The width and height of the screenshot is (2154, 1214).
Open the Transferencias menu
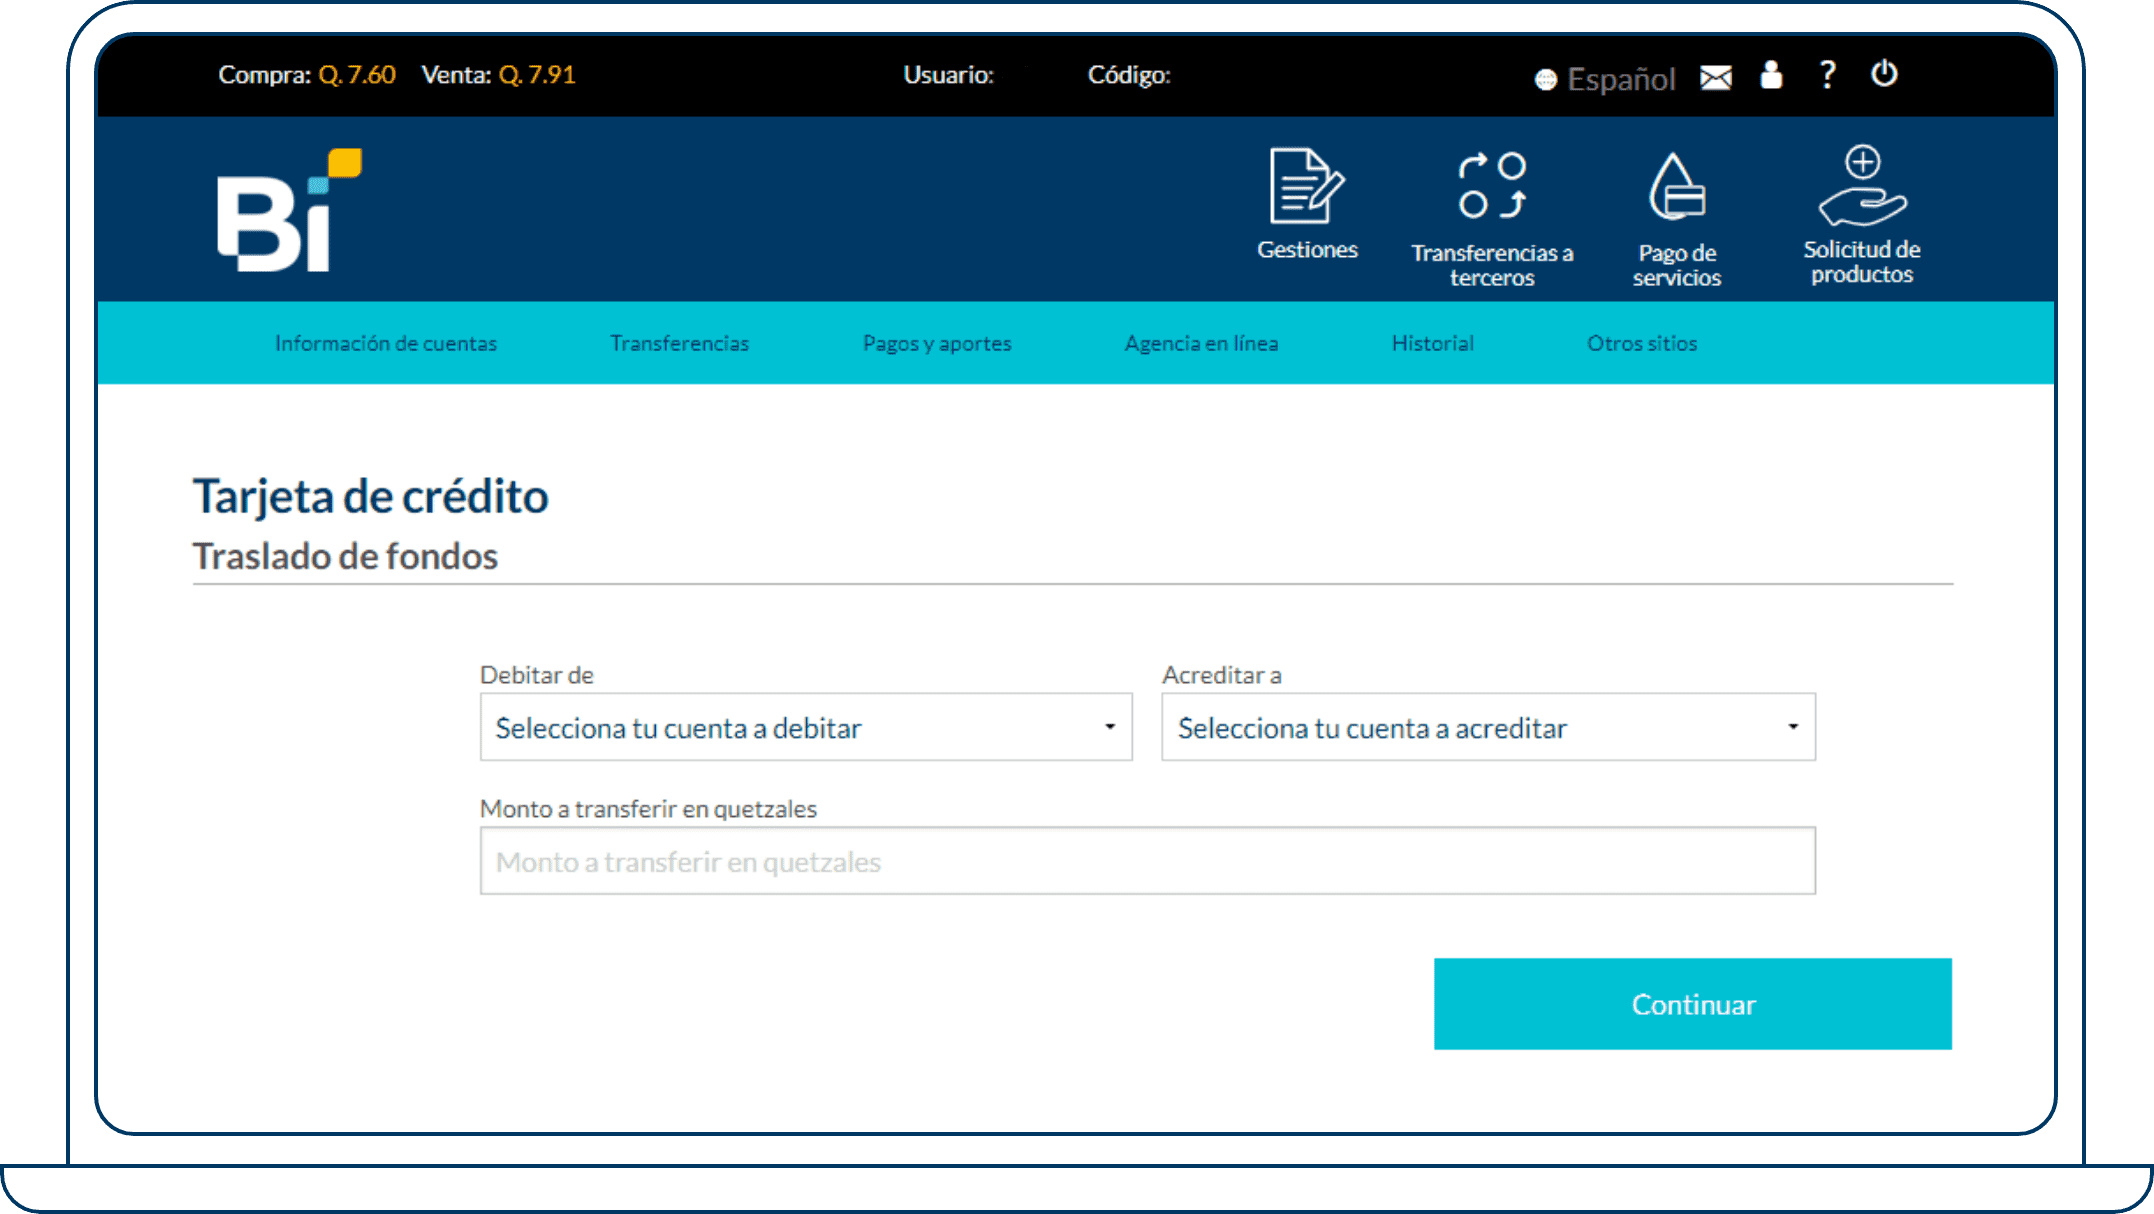pyautogui.click(x=680, y=343)
